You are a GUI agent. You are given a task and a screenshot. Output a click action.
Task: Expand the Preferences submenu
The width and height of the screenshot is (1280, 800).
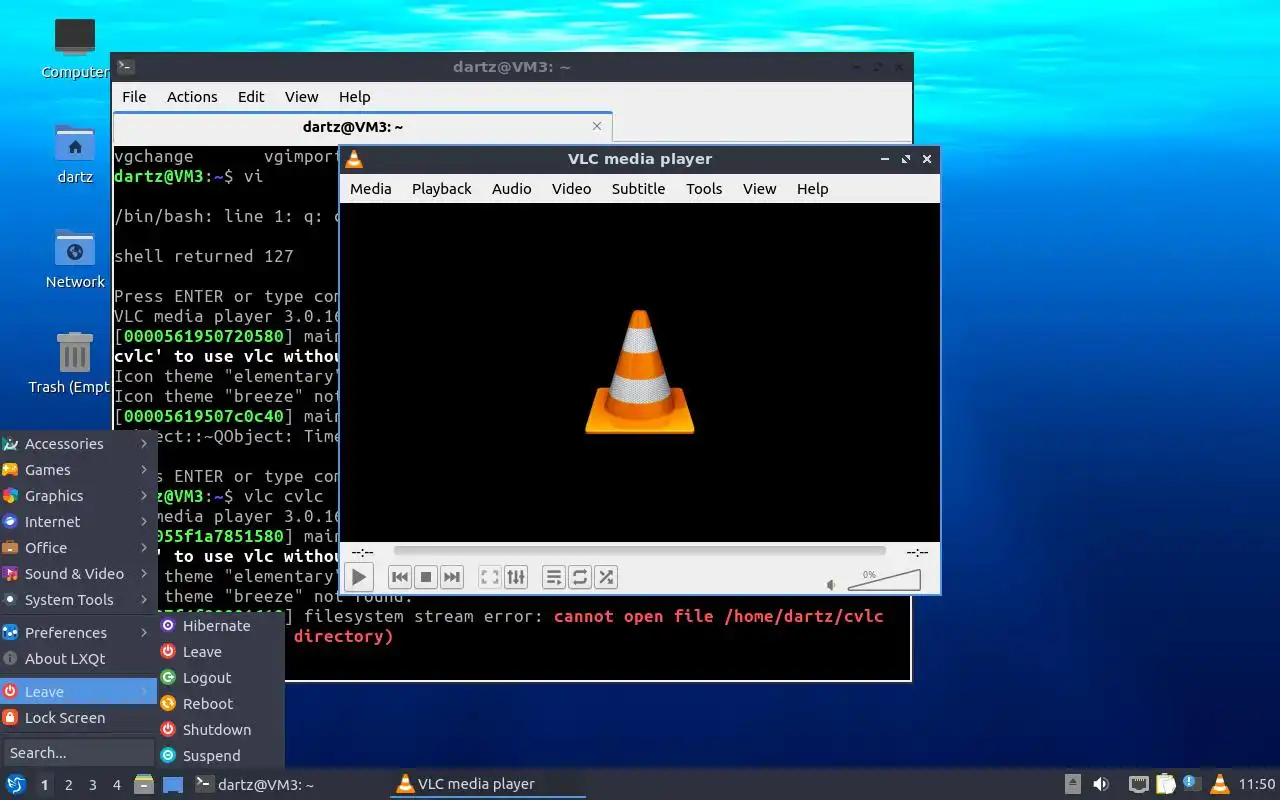point(78,633)
